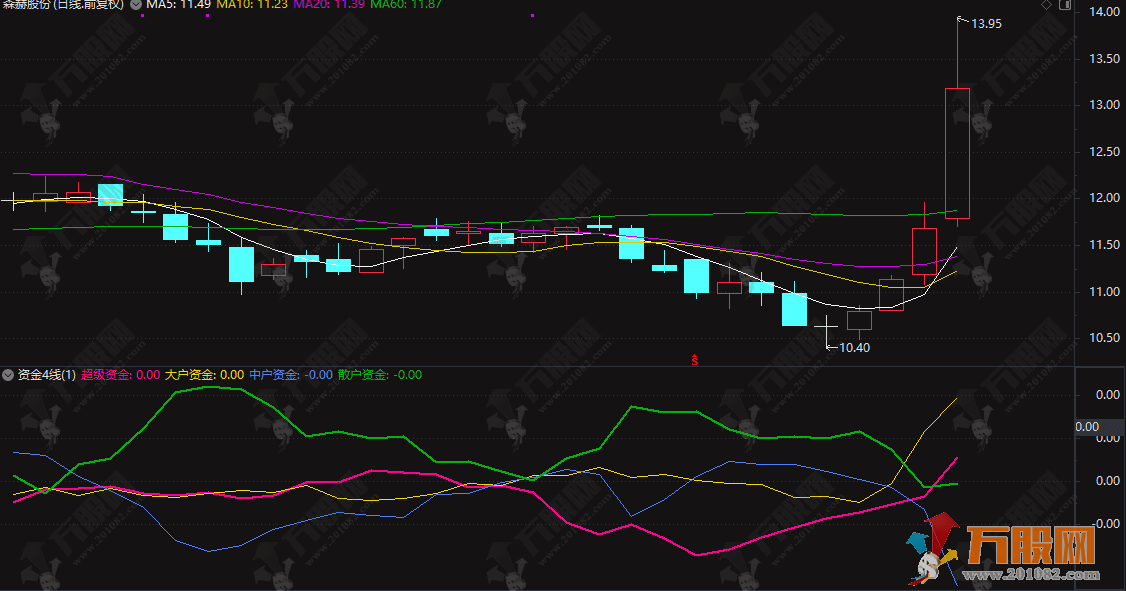Click the red S signal marker

[x=695, y=359]
